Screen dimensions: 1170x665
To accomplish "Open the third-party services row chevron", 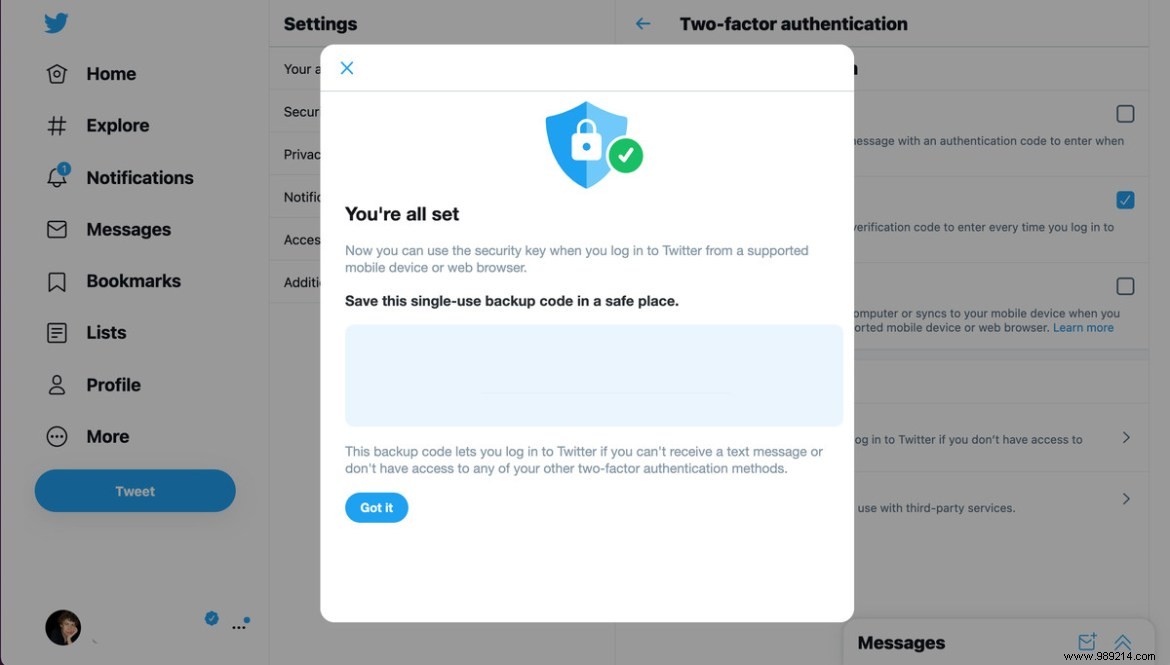I will (1126, 499).
